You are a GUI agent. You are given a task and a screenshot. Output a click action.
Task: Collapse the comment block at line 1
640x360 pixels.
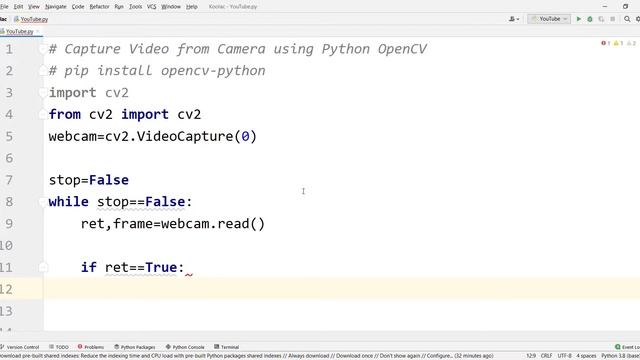pos(42,49)
